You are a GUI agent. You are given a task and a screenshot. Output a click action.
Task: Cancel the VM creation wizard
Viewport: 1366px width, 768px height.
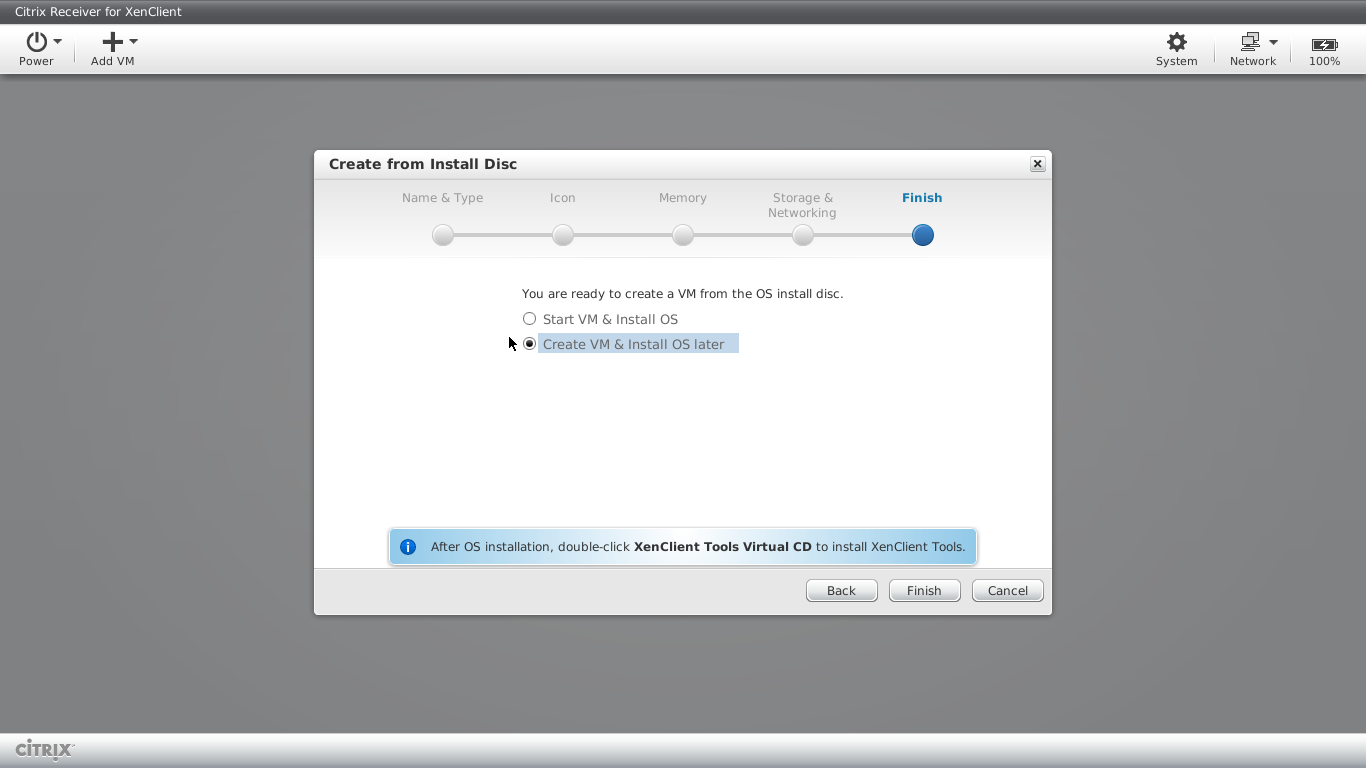pos(1007,591)
